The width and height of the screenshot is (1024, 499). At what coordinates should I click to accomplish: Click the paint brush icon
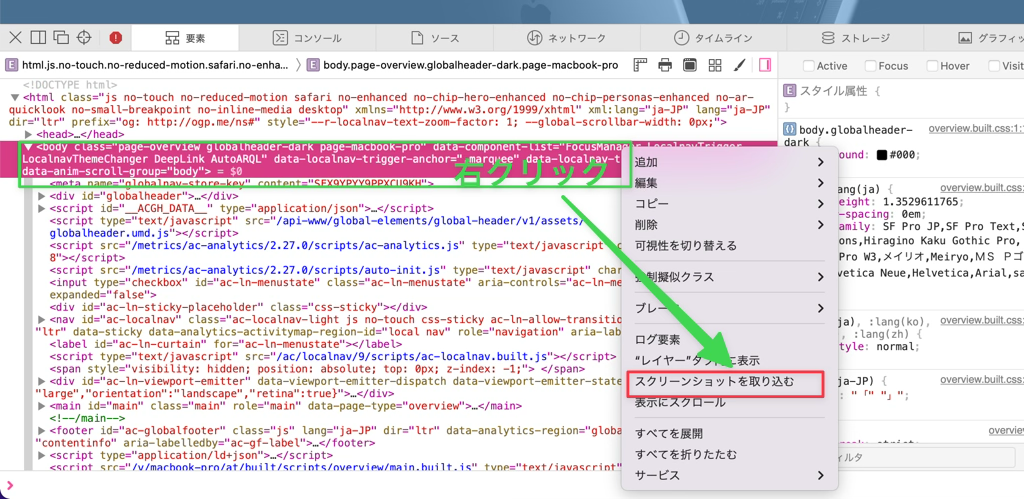click(x=740, y=65)
